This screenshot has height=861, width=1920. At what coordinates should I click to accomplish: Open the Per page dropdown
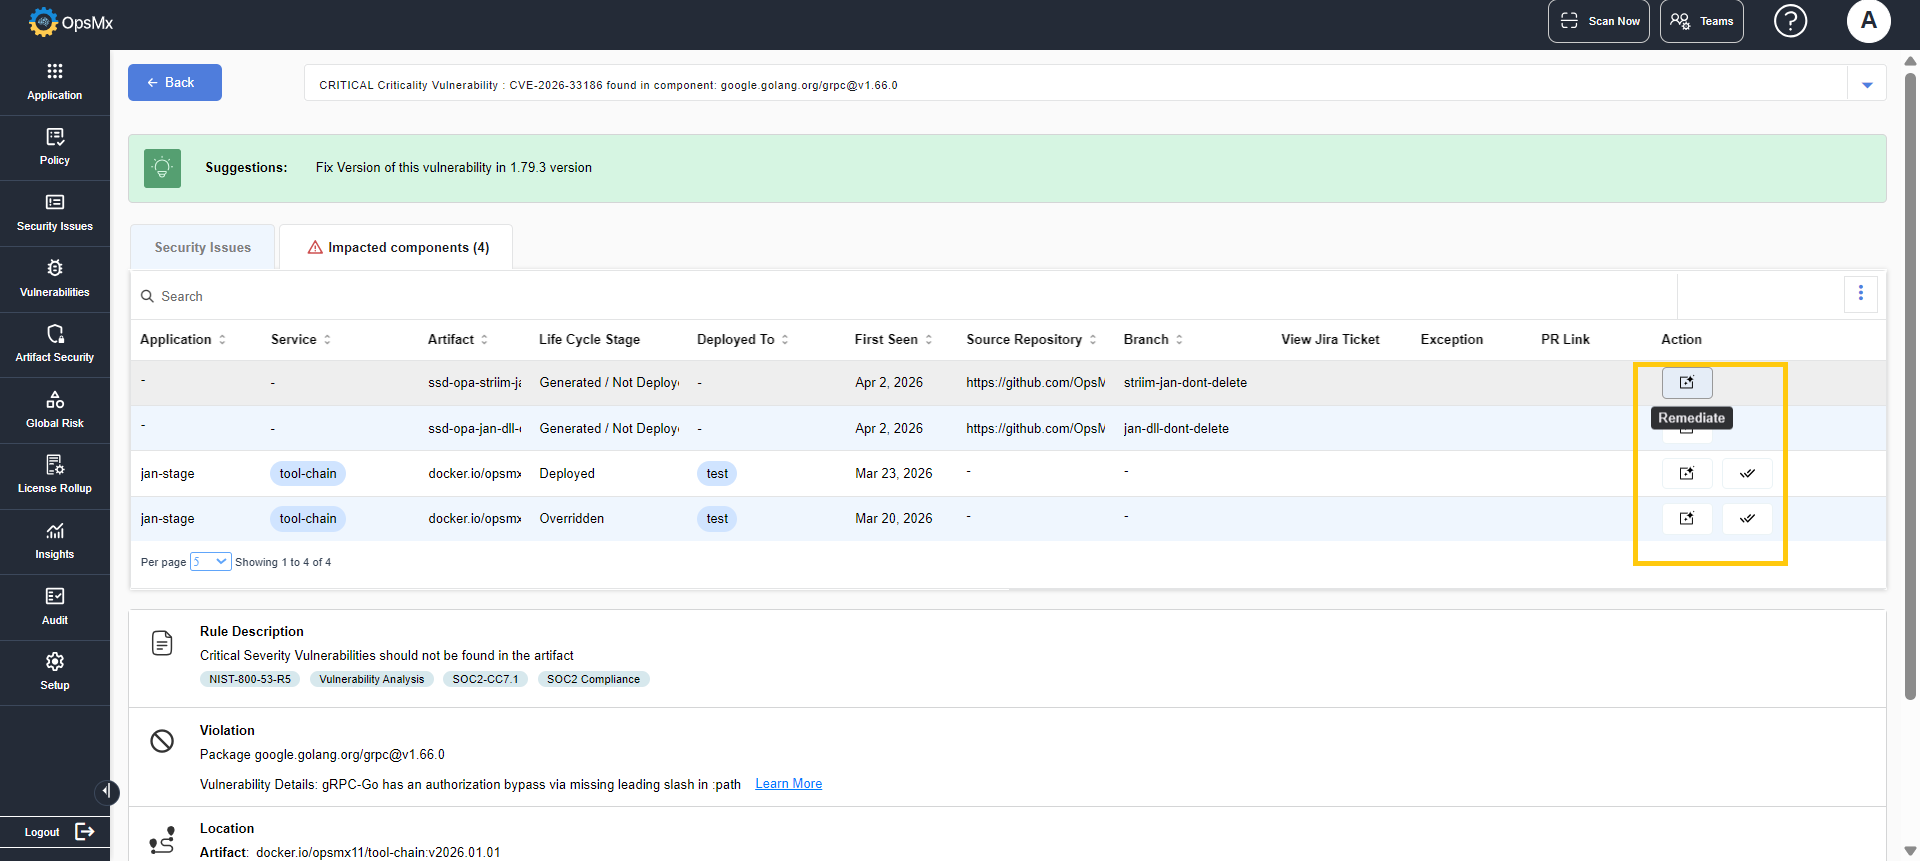pyautogui.click(x=211, y=562)
